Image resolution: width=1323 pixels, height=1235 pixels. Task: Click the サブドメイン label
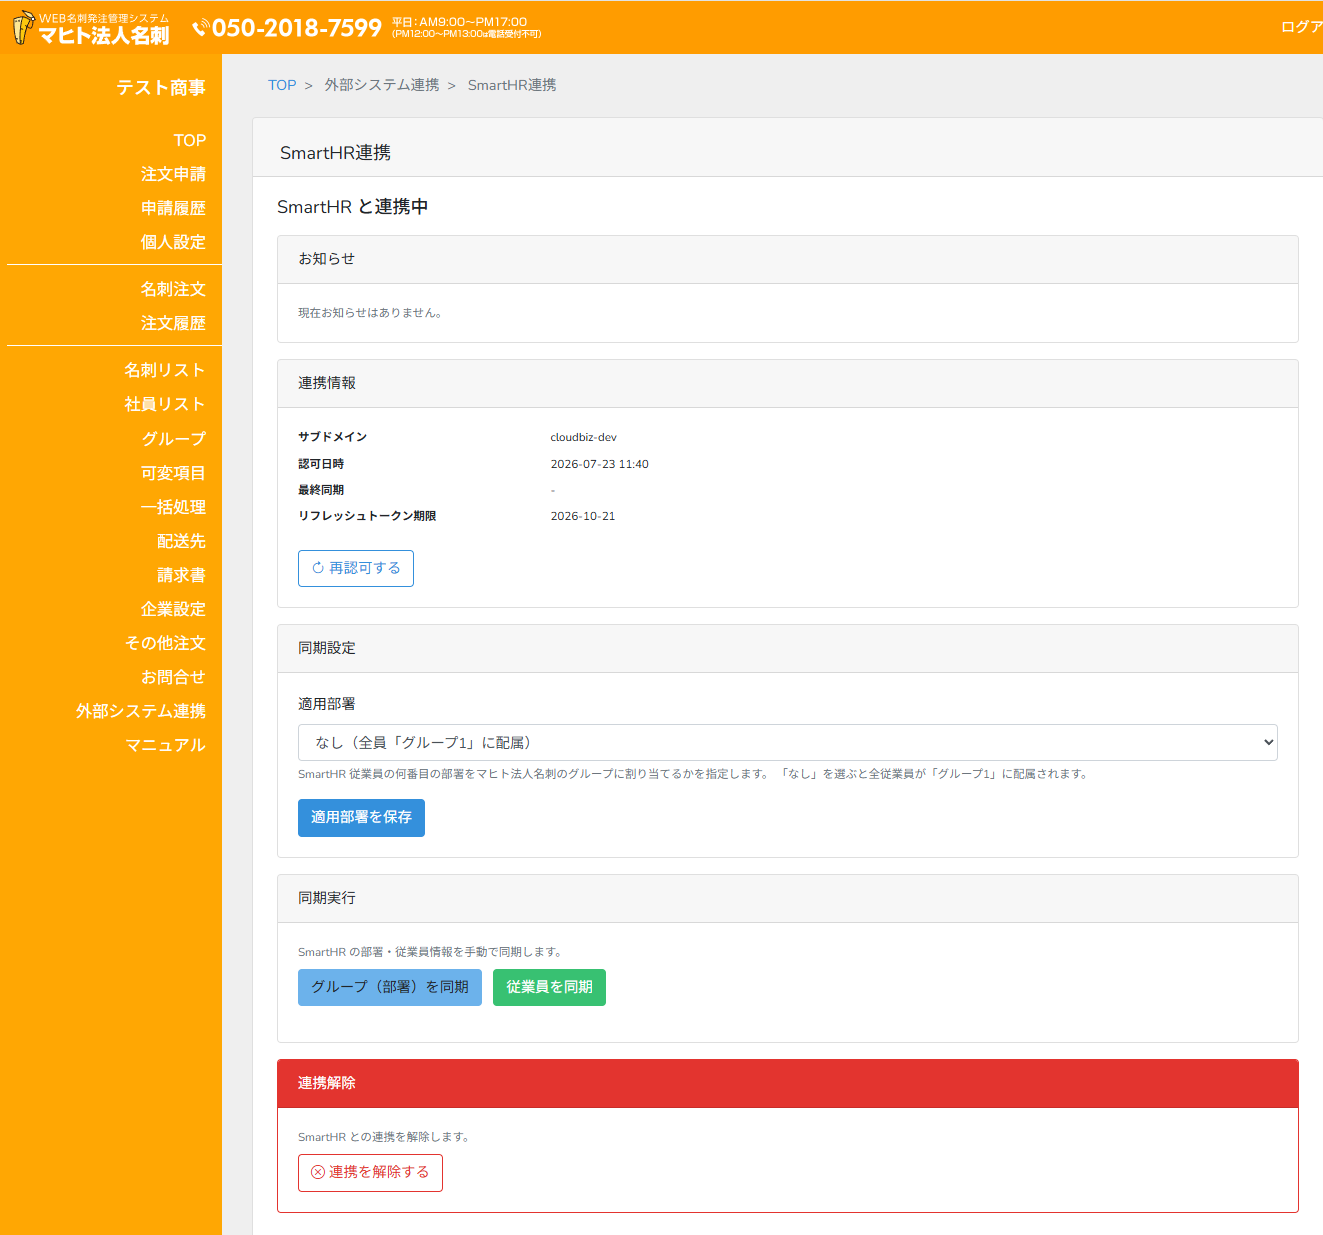pyautogui.click(x=333, y=437)
